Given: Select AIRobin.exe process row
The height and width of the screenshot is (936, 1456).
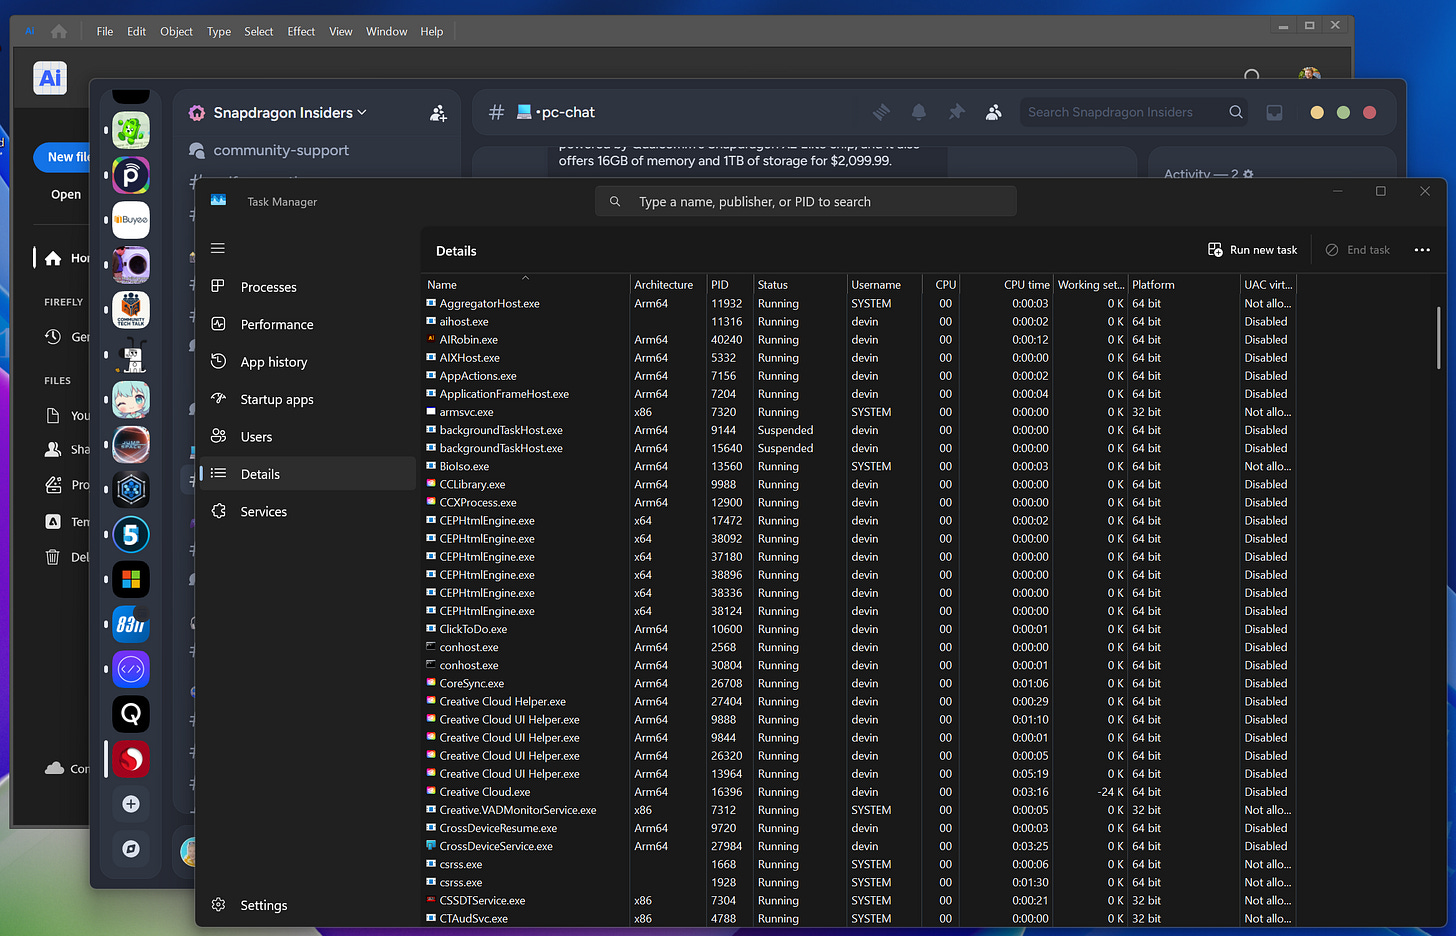Looking at the screenshot, I should (x=860, y=340).
